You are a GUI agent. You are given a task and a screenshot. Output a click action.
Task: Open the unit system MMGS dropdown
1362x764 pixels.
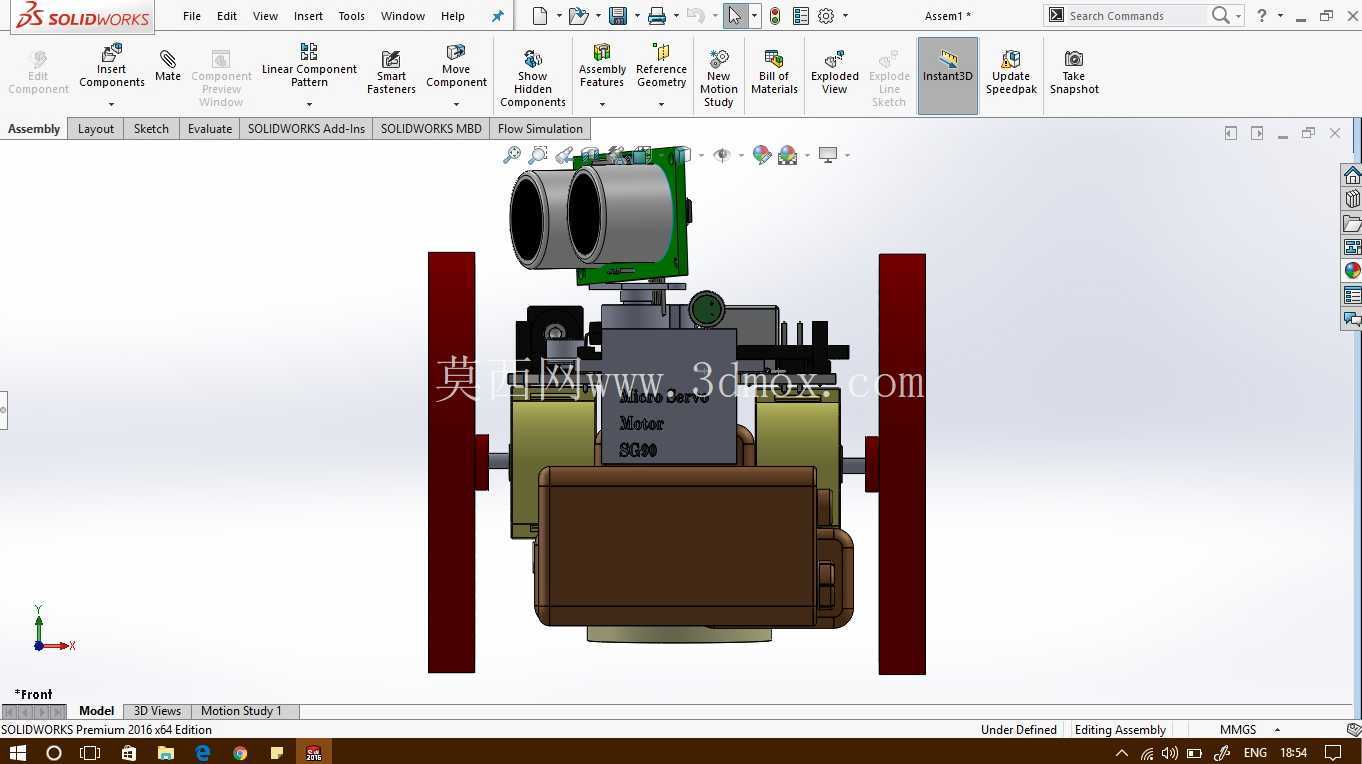coord(1277,730)
